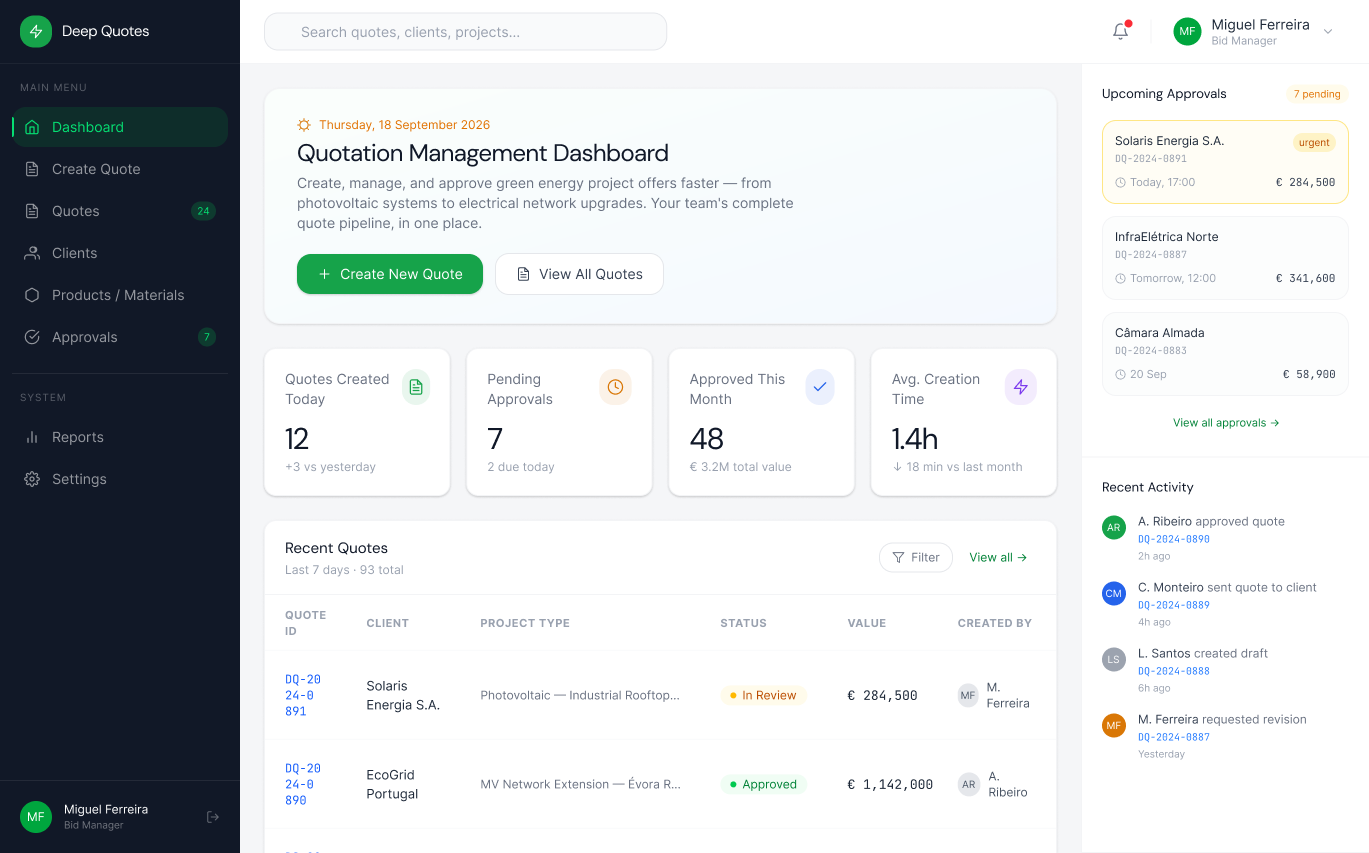The width and height of the screenshot is (1369, 853).
Task: Click the View All Quotes button
Action: click(x=579, y=274)
